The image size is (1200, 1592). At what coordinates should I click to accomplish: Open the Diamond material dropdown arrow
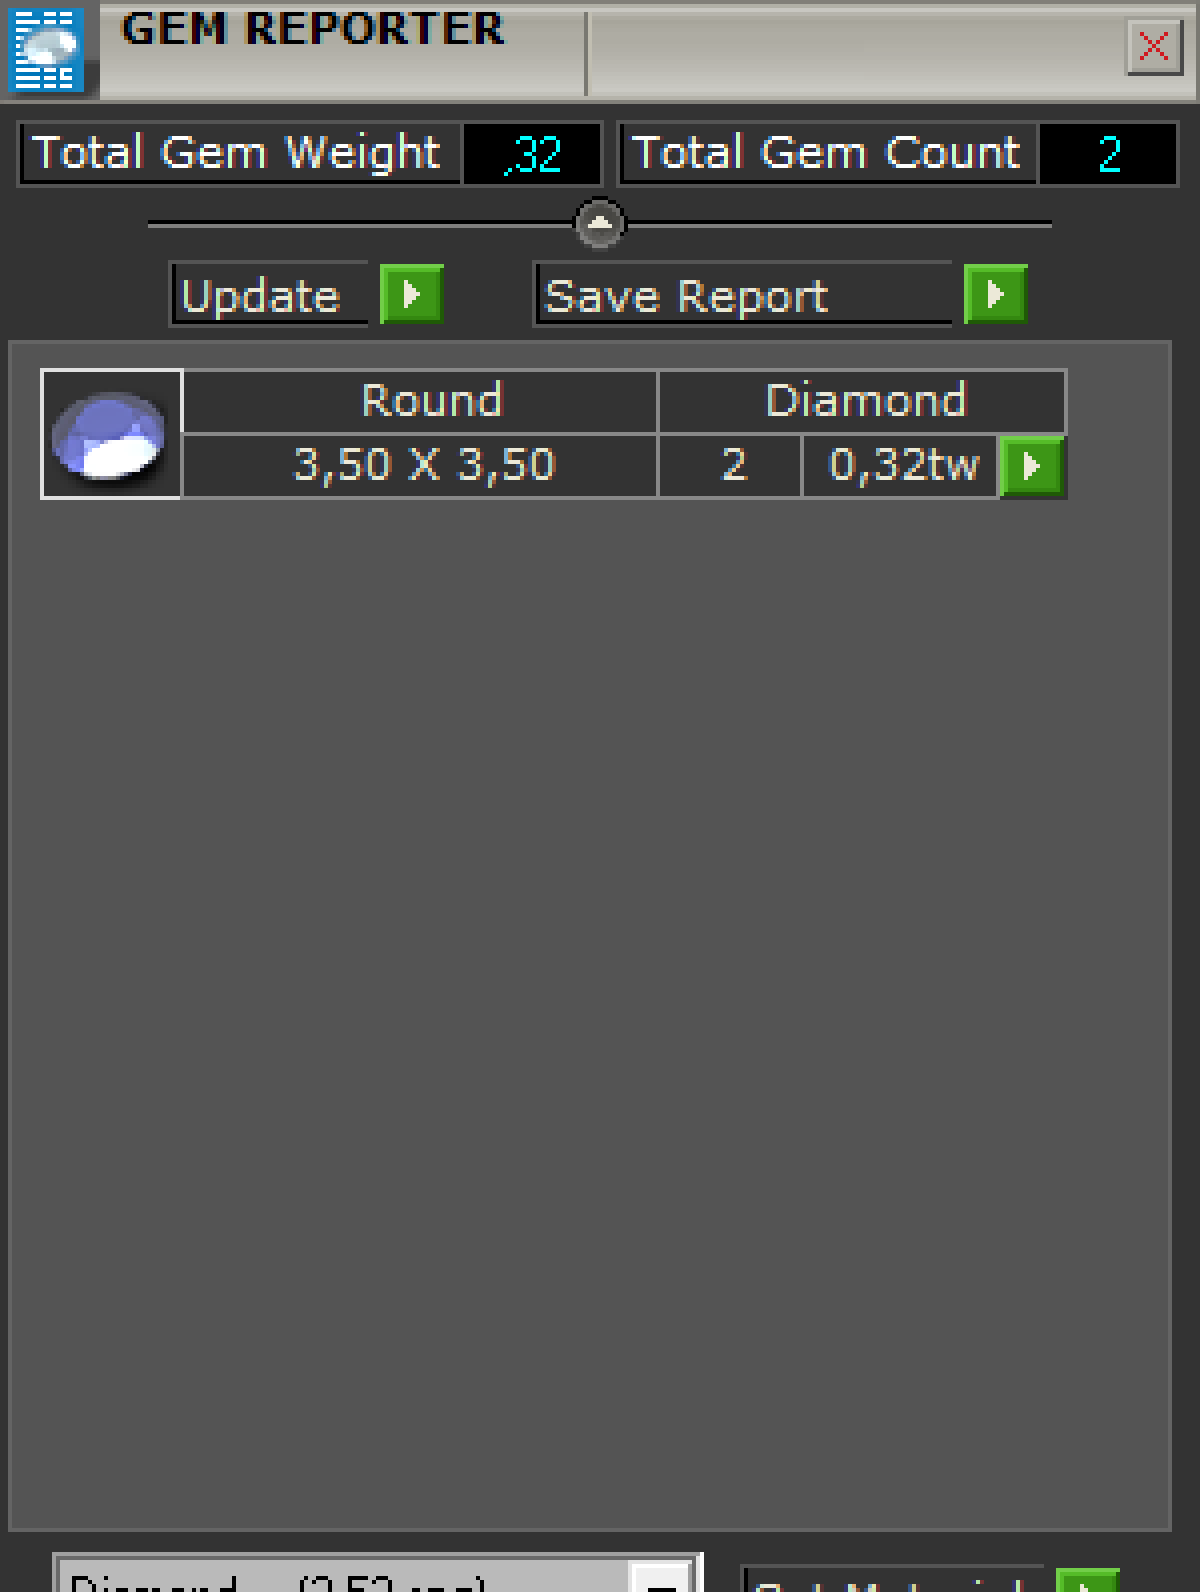coord(659,1578)
